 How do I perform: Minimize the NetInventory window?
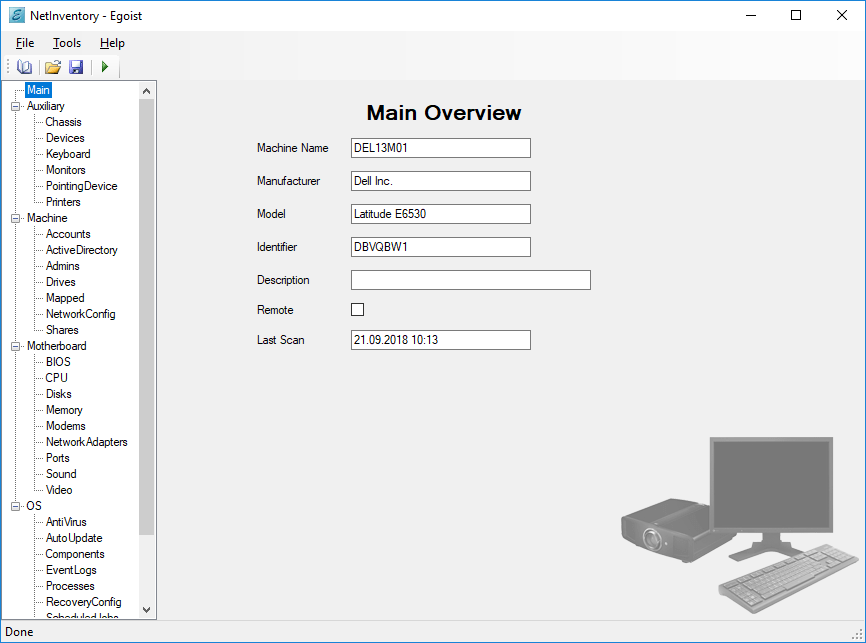tap(751, 15)
